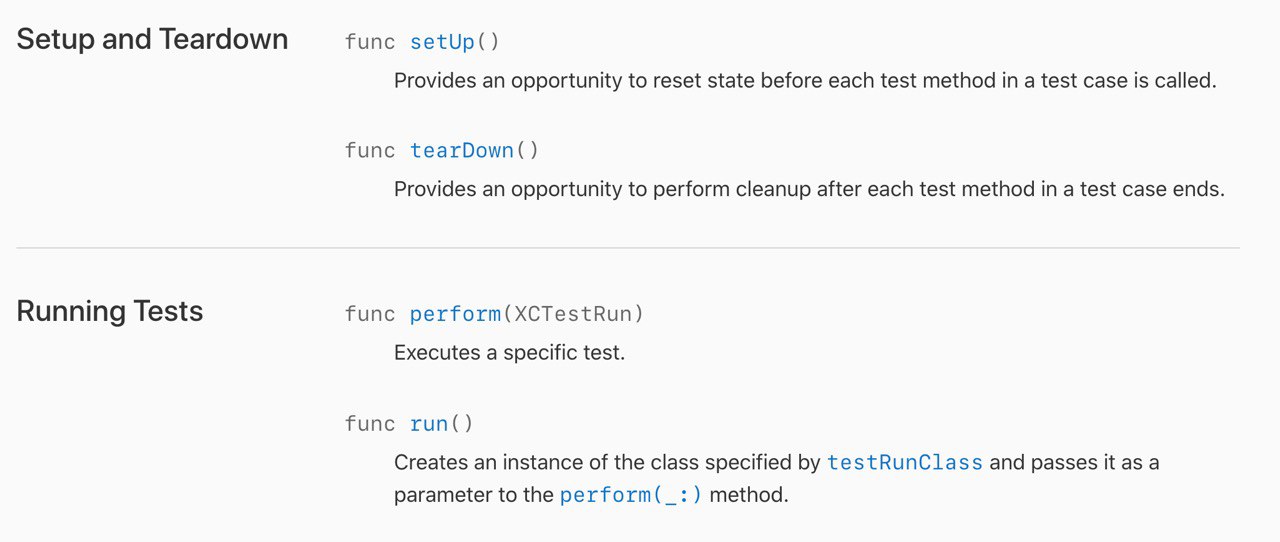
Task: Click the Setup and Teardown heading
Action: coord(152,40)
